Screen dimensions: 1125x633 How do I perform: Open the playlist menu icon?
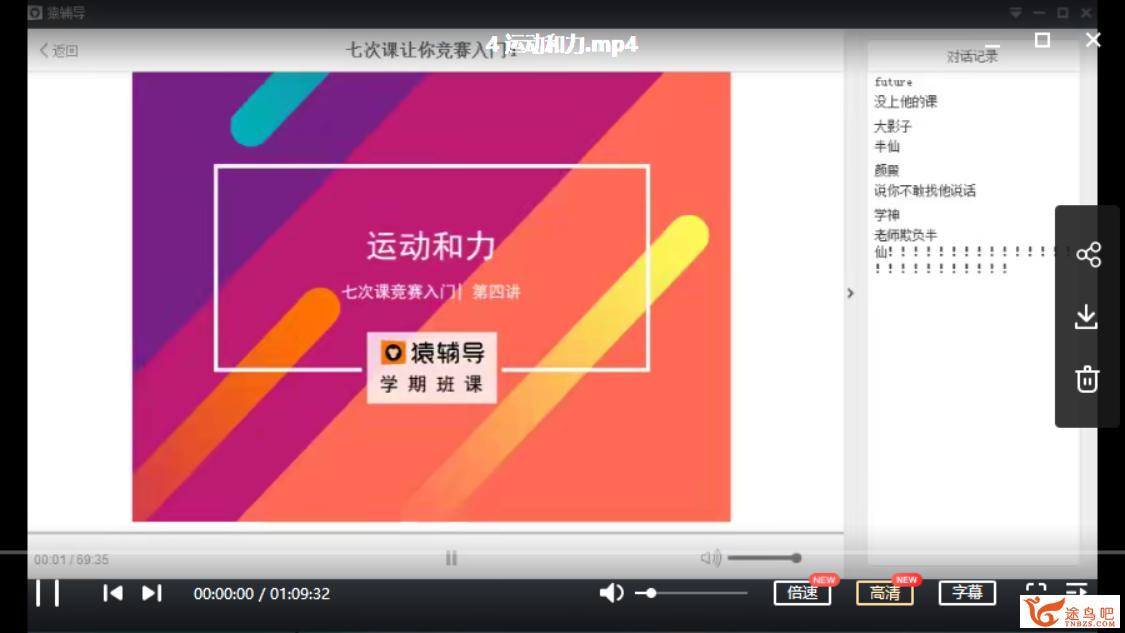(1076, 590)
